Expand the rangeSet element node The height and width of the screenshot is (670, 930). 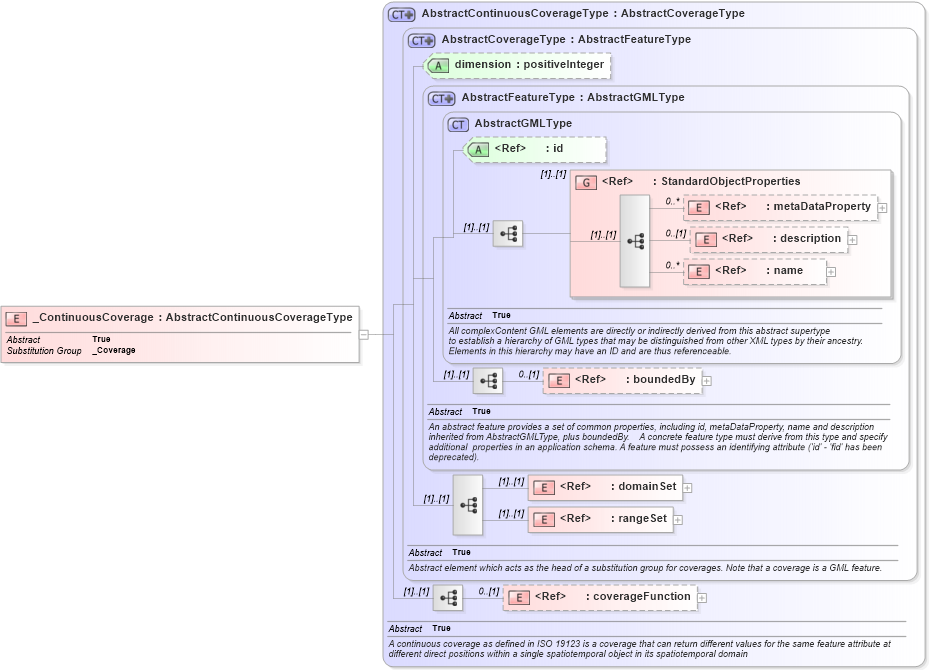click(x=679, y=519)
